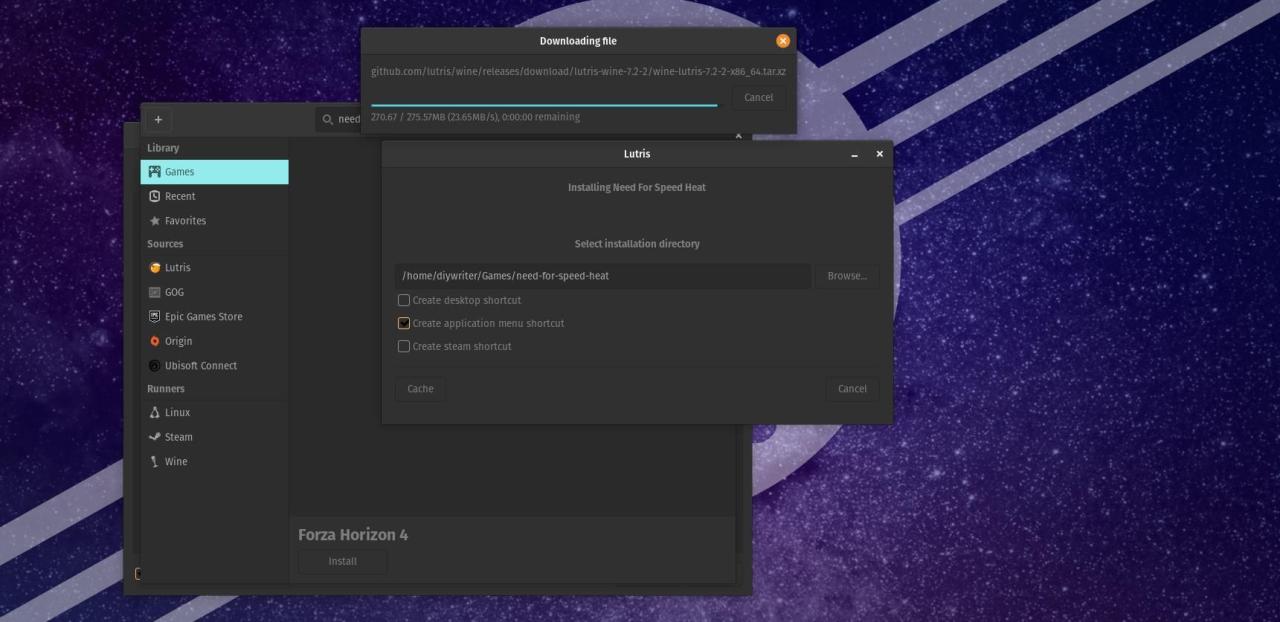The image size is (1280, 622).
Task: Cancel the file download
Action: point(758,97)
